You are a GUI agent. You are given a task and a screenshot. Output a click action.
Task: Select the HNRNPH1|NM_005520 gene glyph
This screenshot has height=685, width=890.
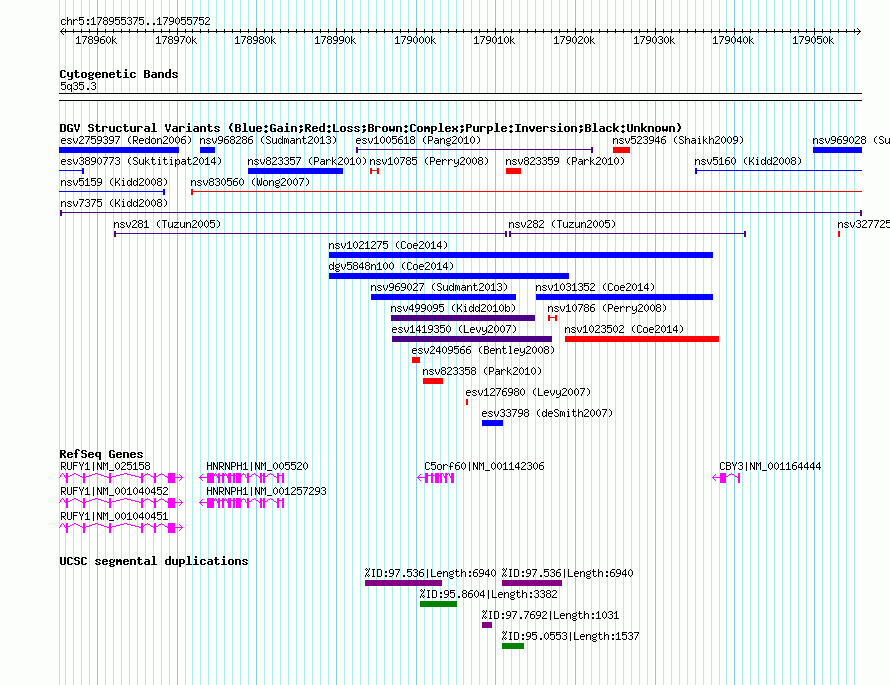(x=242, y=478)
